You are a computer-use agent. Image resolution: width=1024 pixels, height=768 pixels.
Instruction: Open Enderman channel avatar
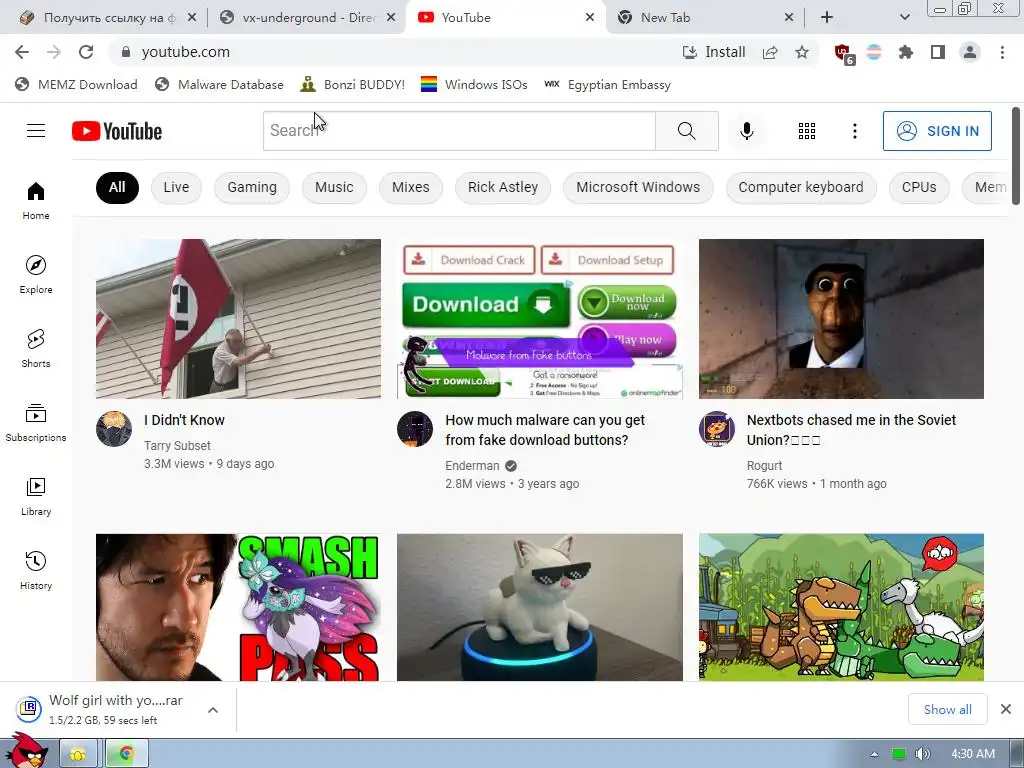415,429
